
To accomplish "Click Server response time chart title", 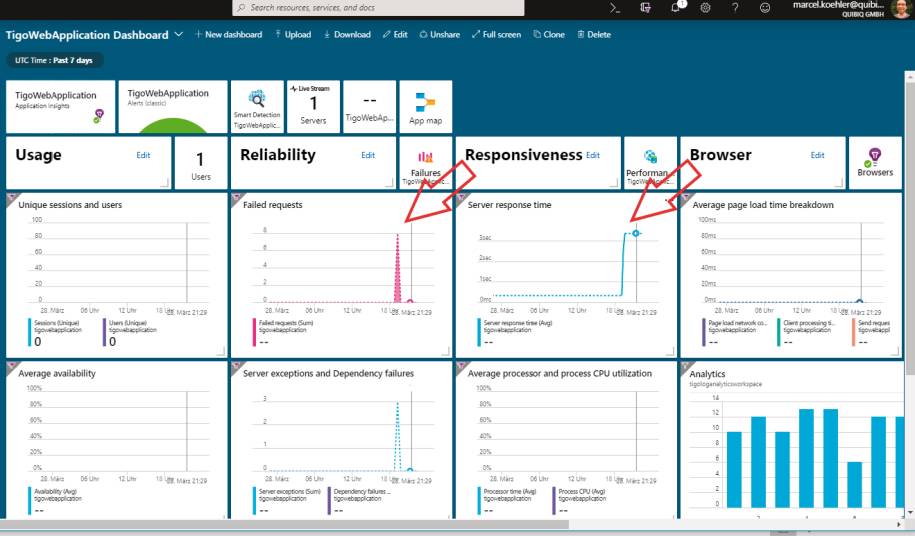I will point(509,205).
